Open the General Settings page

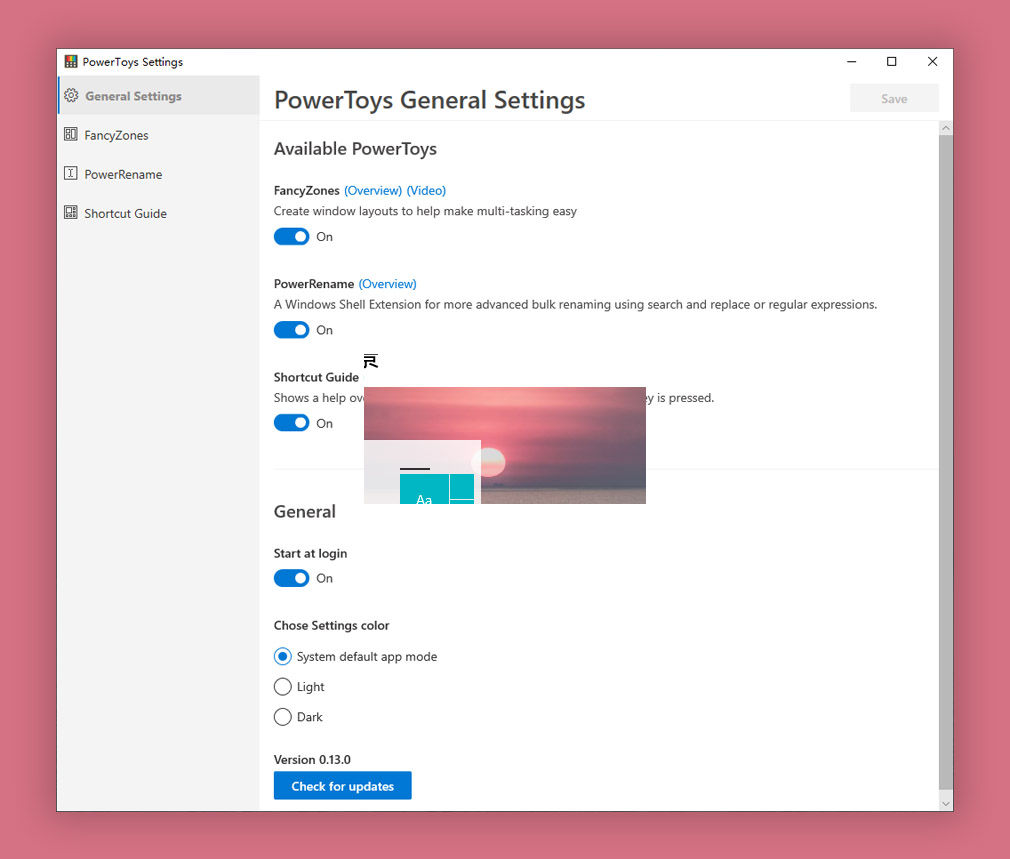158,95
